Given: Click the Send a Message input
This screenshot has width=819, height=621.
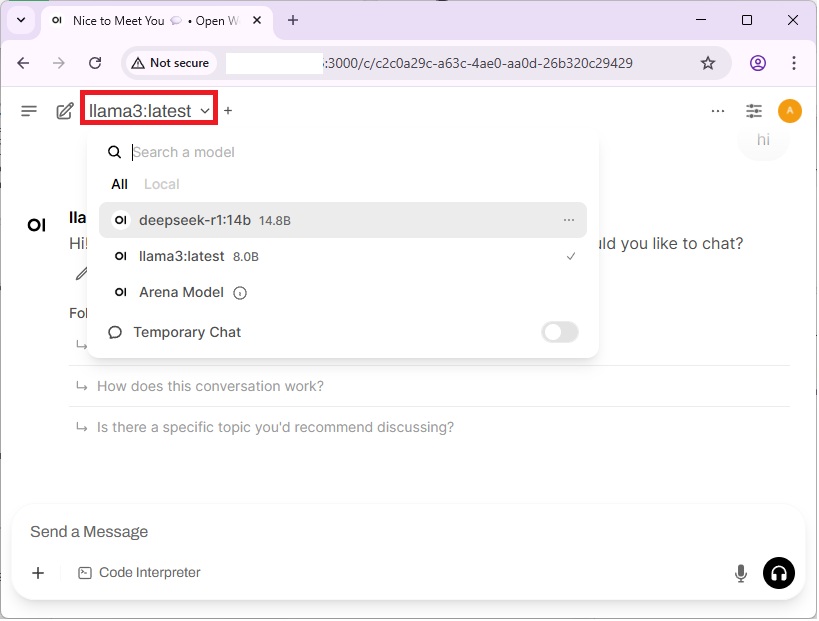Looking at the screenshot, I should coord(407,532).
